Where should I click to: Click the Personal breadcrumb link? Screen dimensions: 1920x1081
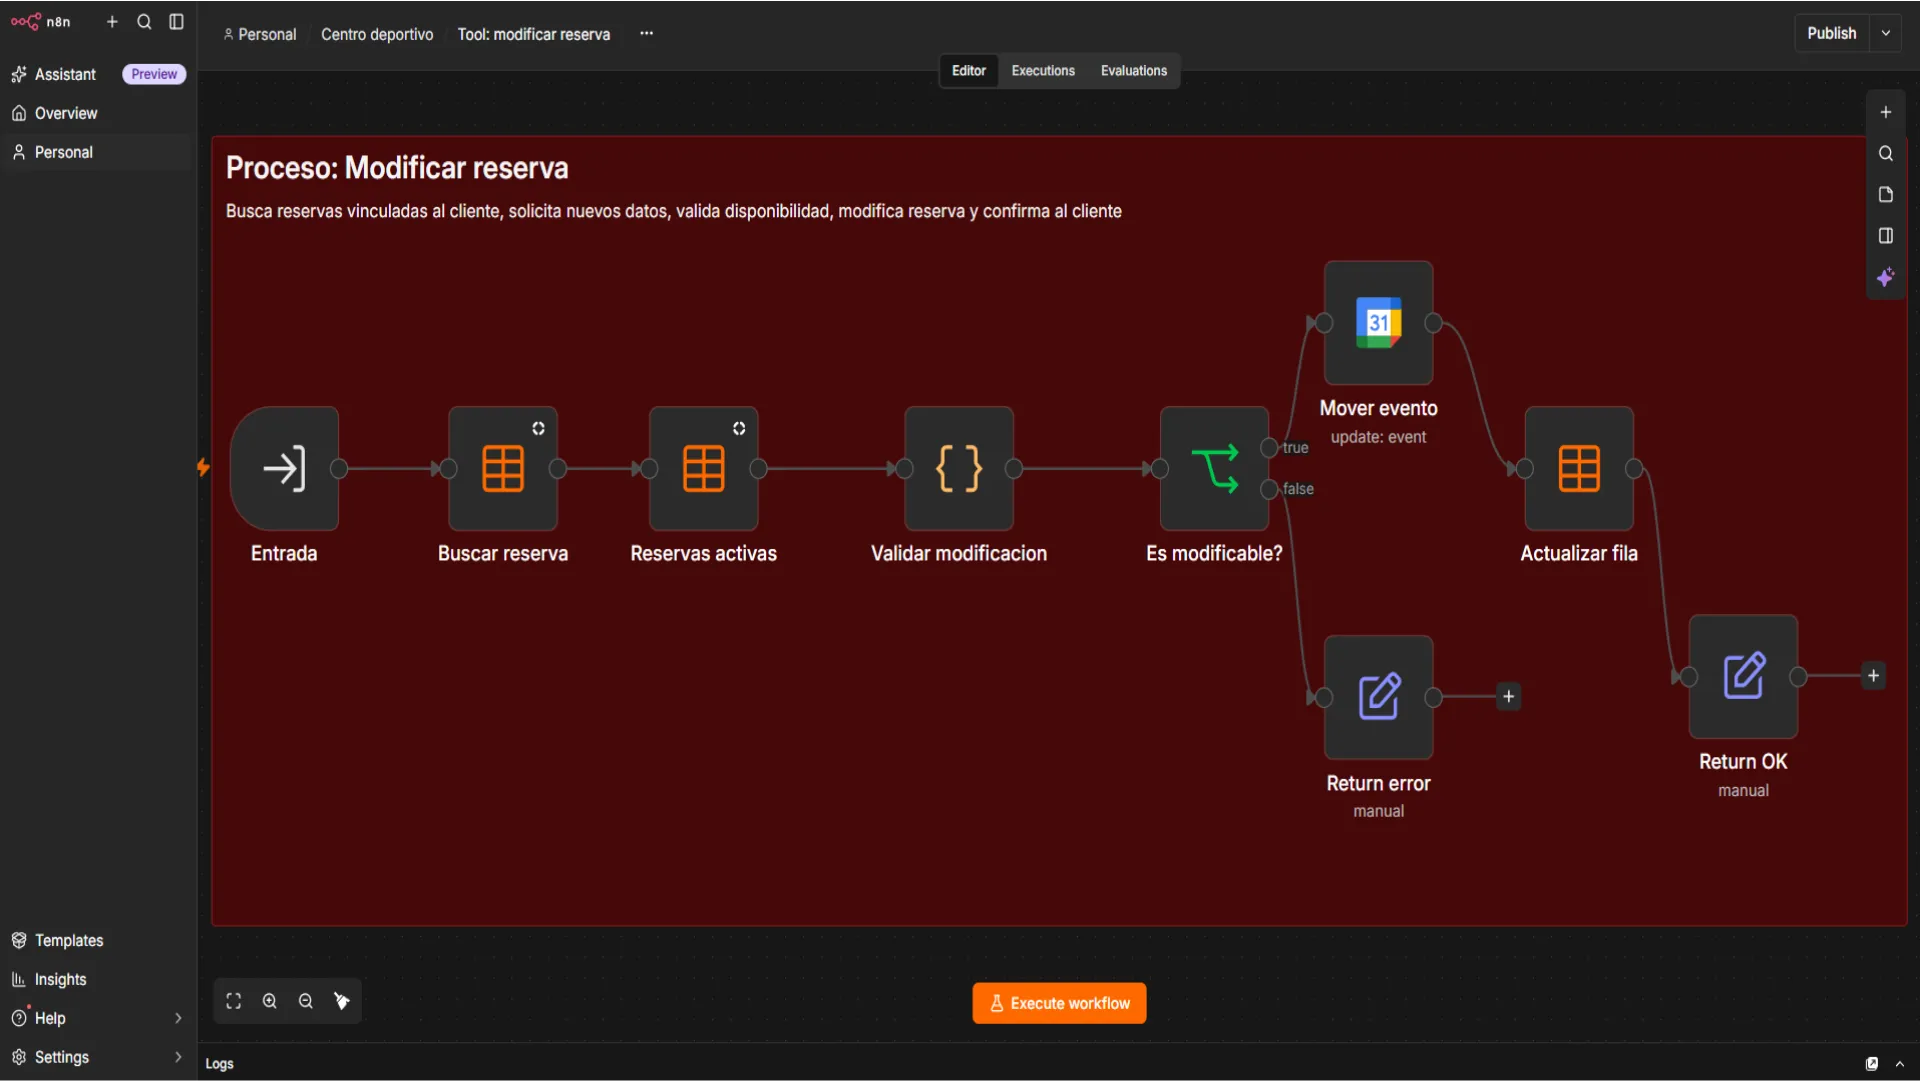260,34
